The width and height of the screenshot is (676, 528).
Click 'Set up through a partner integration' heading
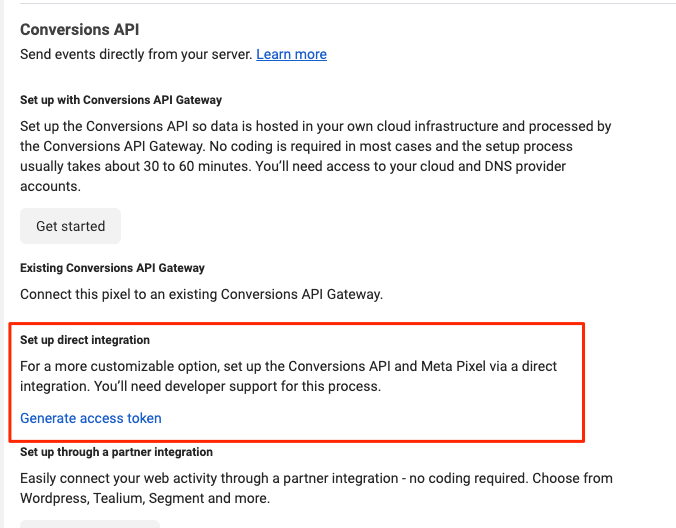[116, 452]
